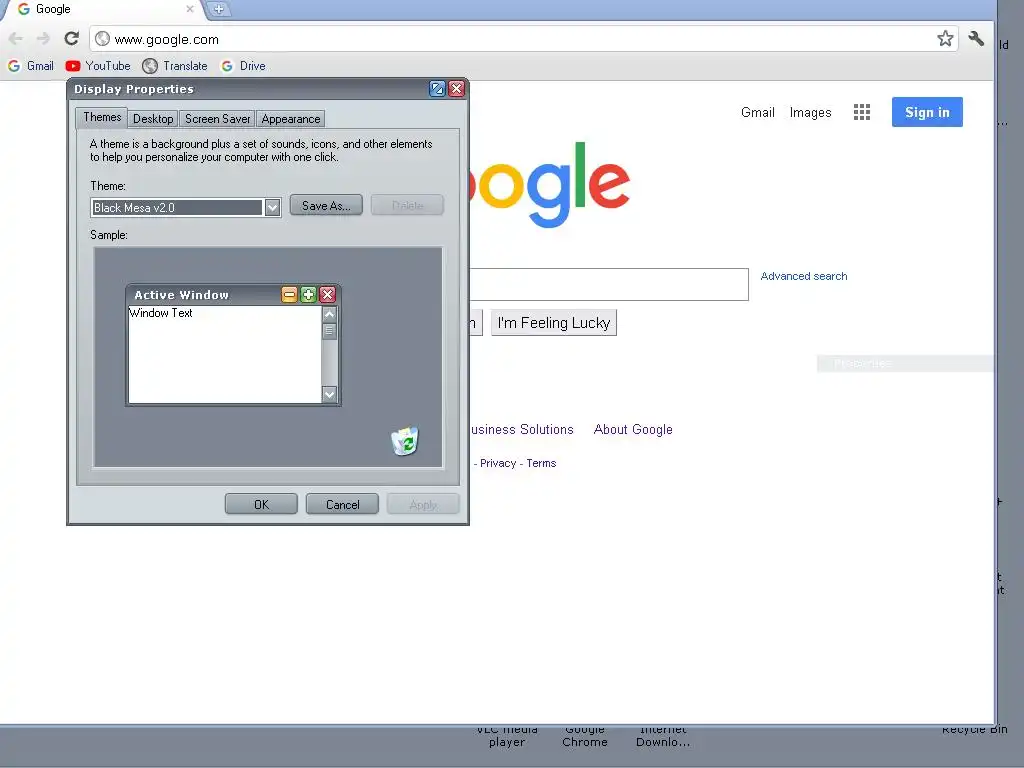Click the help icon in the Display Properties title bar
Screen dimensions: 1024x768
[x=437, y=89]
